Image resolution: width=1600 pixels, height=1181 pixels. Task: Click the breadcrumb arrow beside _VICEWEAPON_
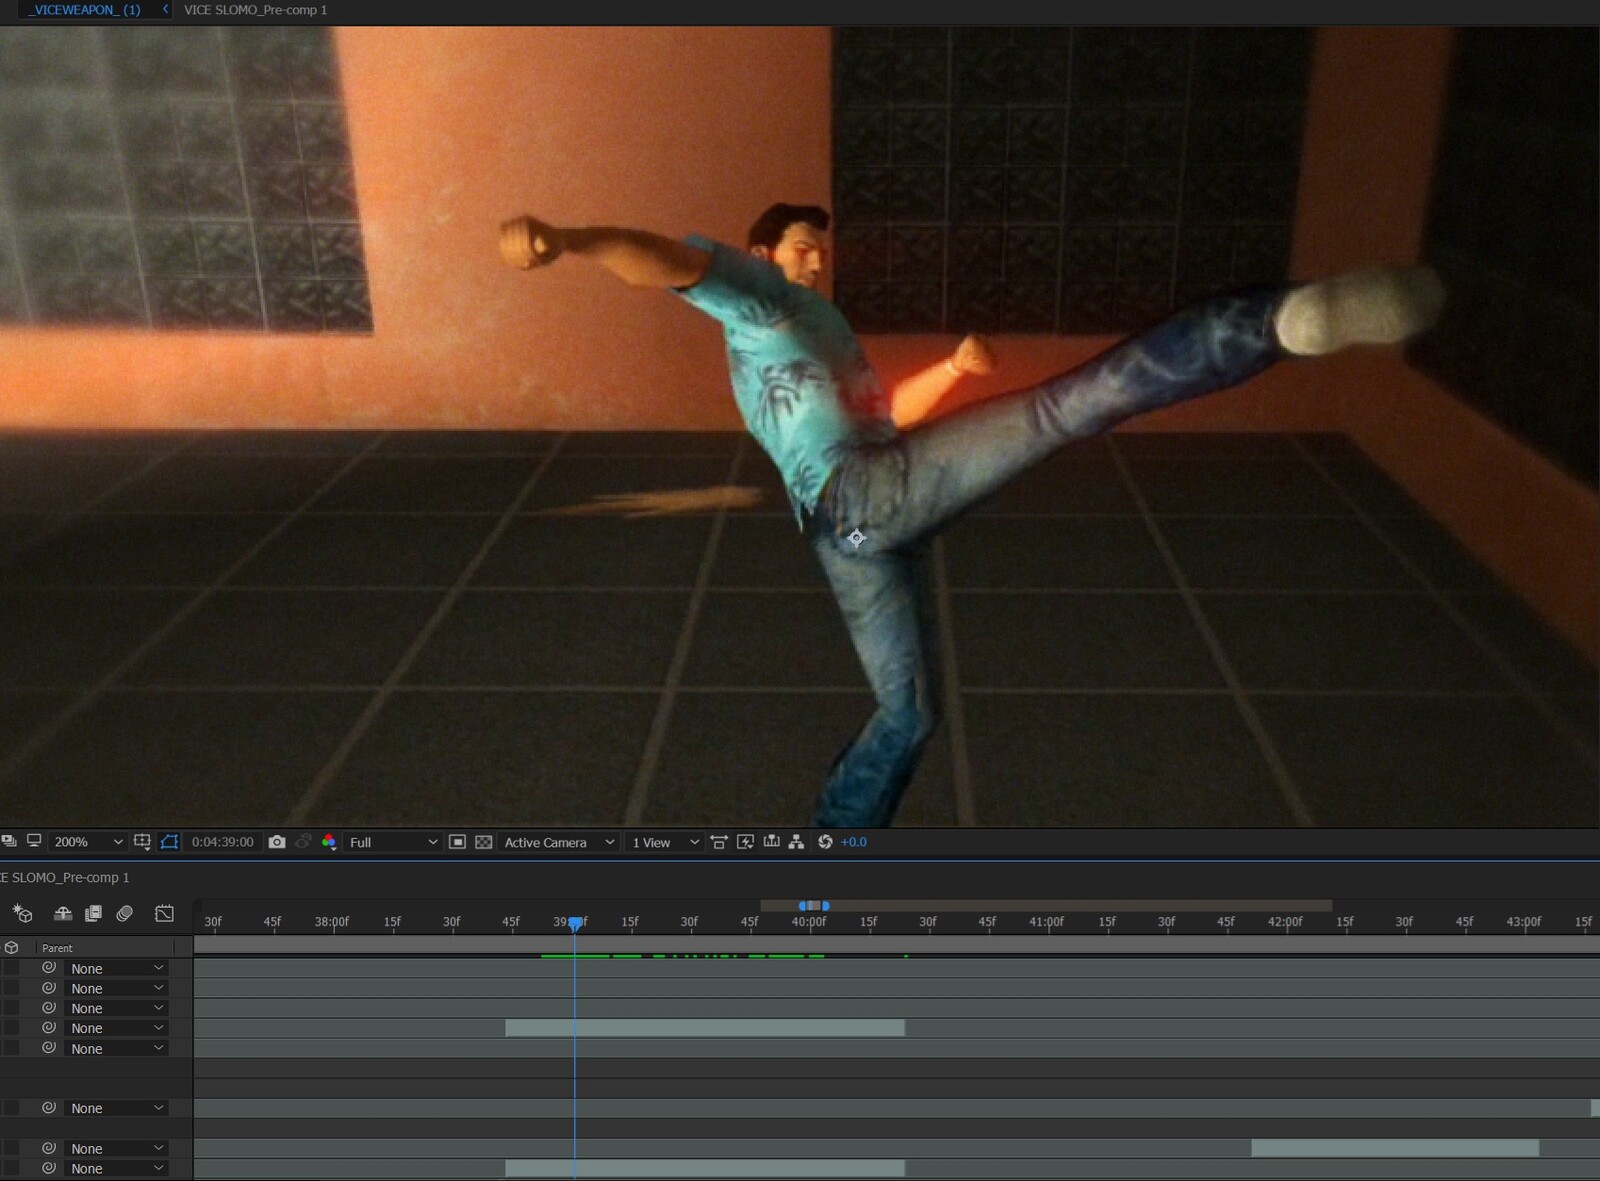pos(165,9)
